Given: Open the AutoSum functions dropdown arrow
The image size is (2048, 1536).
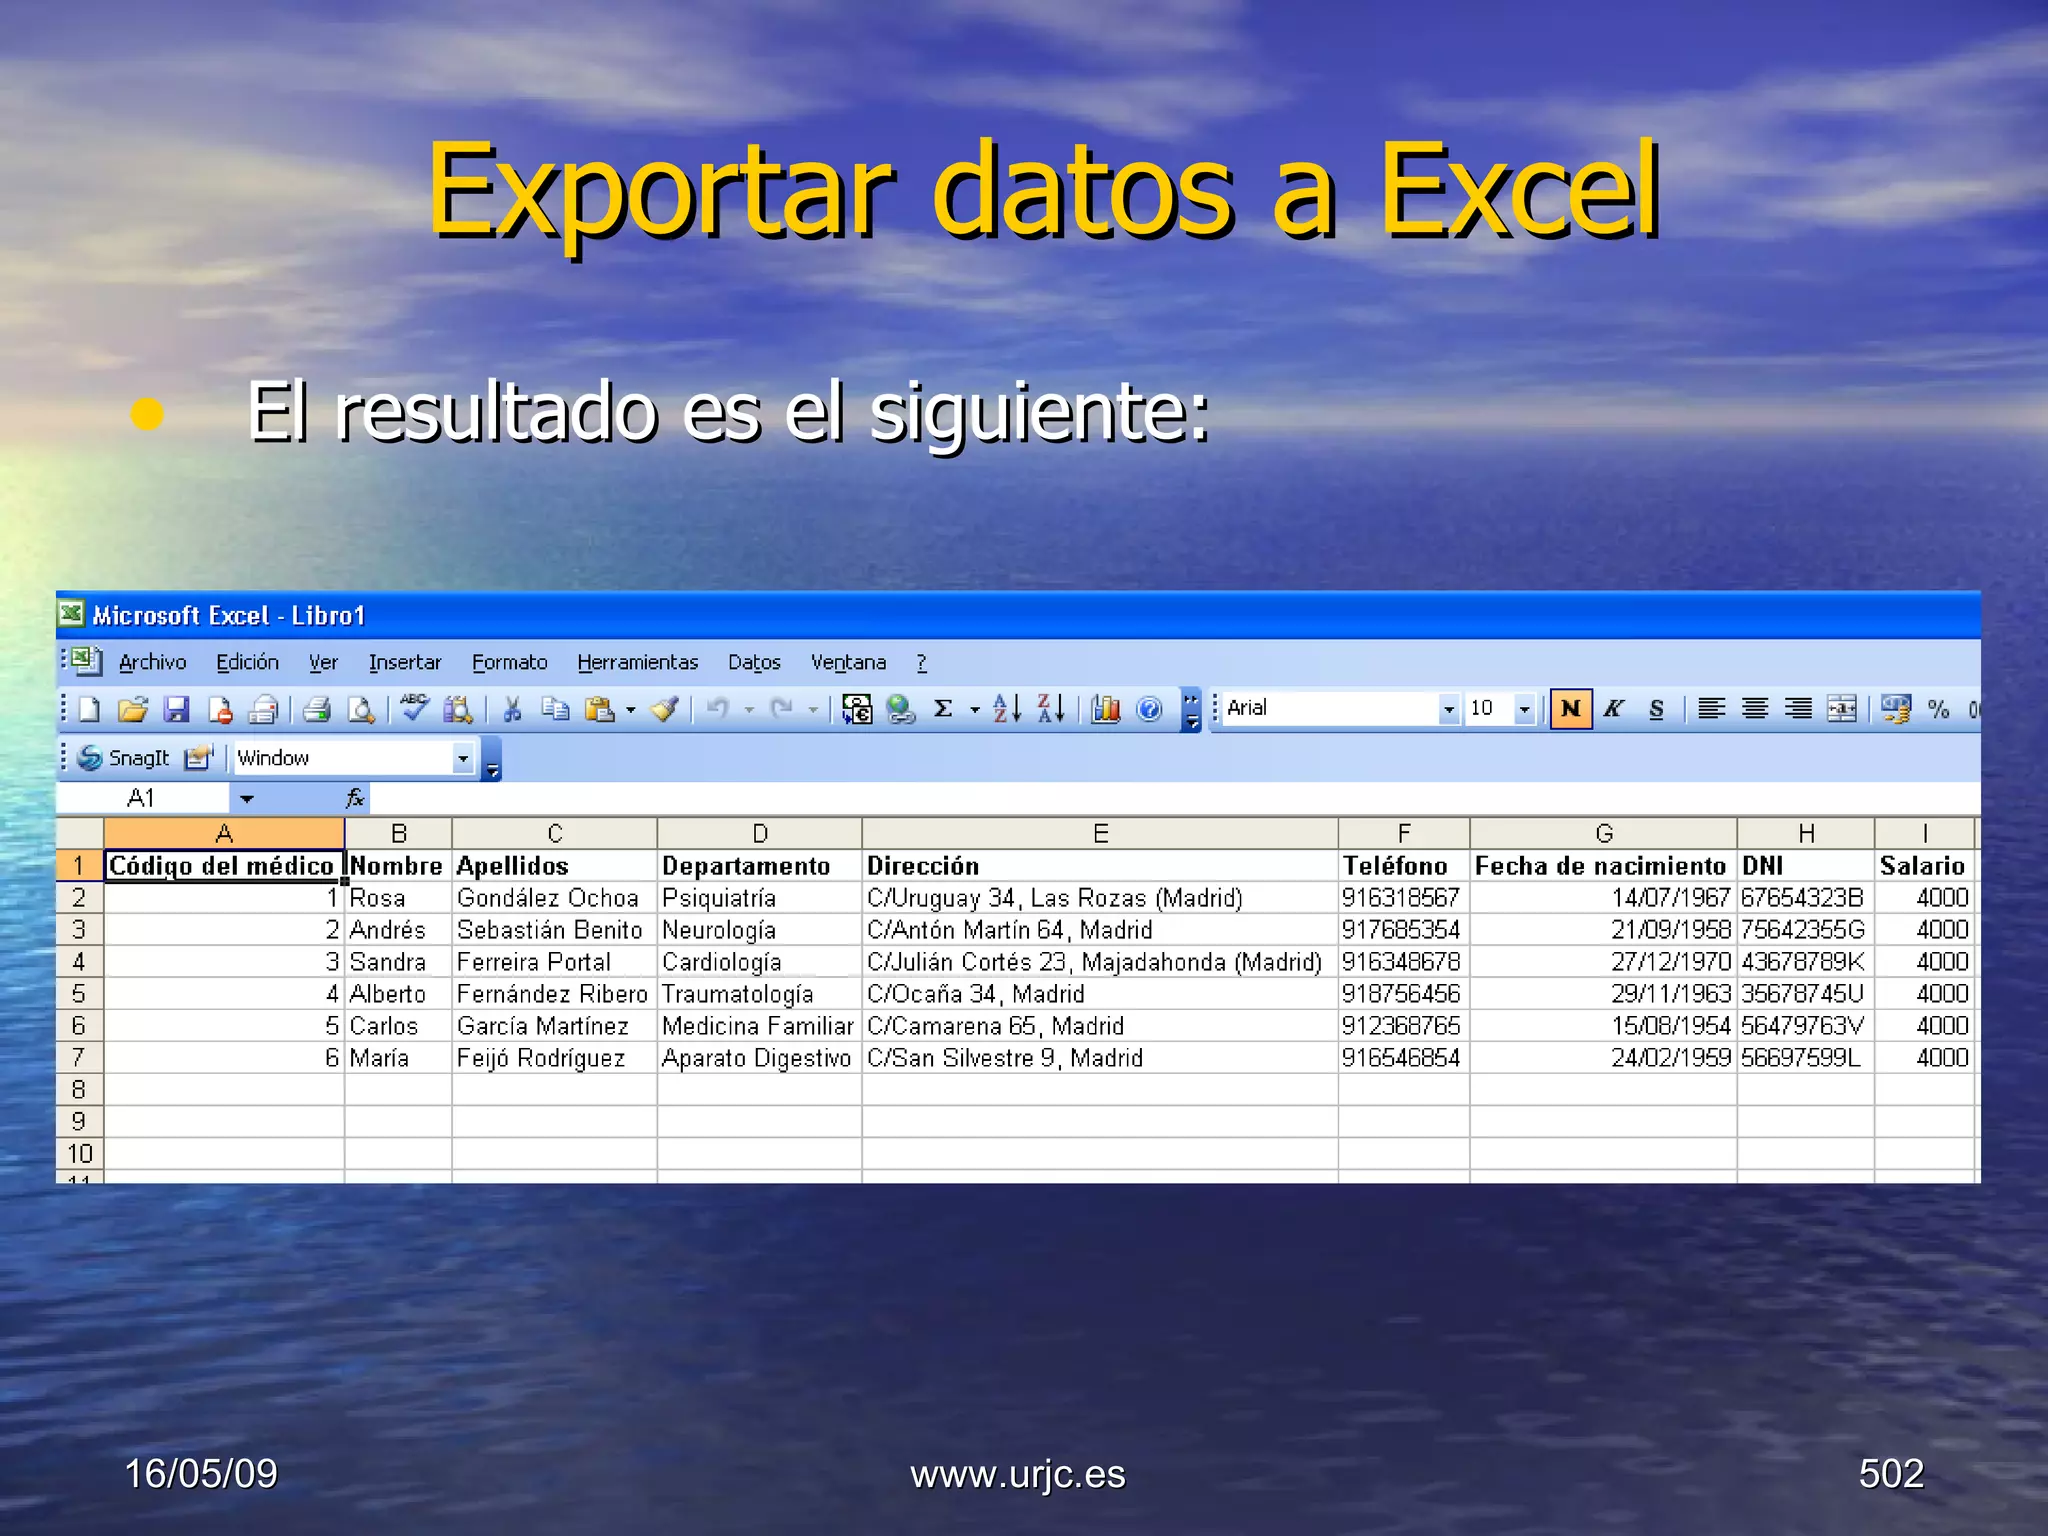Looking at the screenshot, I should [x=974, y=710].
